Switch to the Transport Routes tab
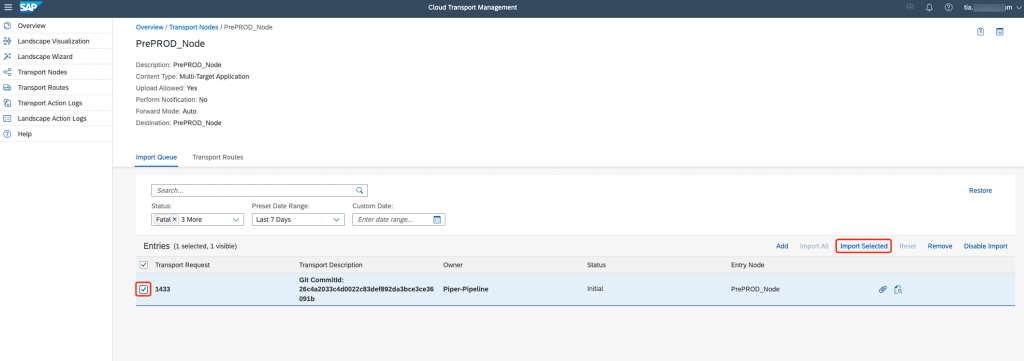1024x361 pixels. pos(217,157)
